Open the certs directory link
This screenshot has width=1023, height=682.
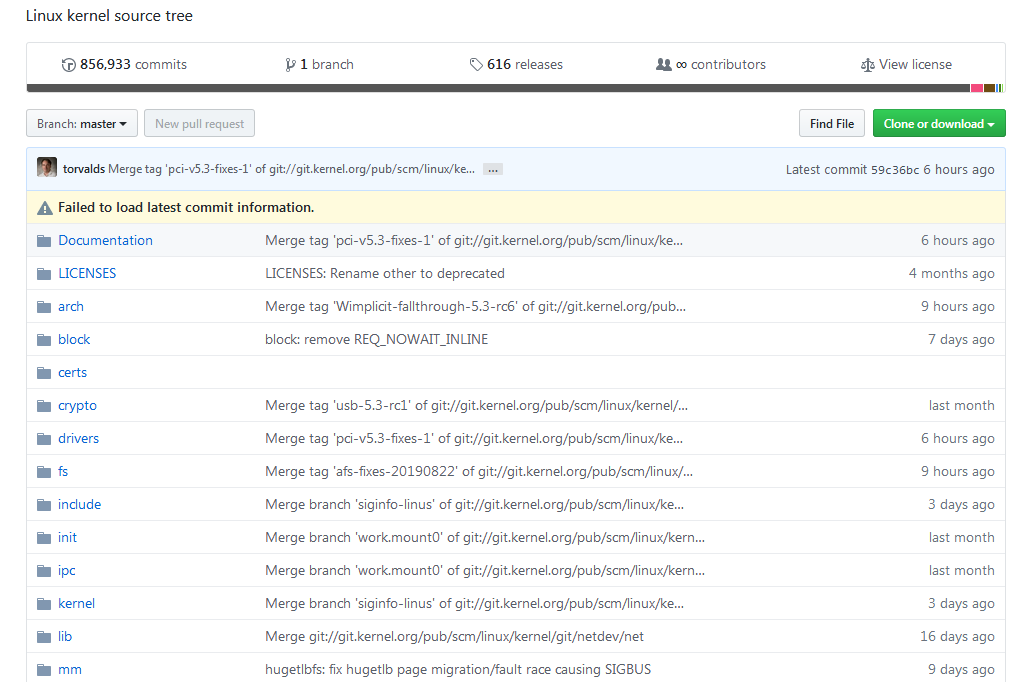(72, 373)
